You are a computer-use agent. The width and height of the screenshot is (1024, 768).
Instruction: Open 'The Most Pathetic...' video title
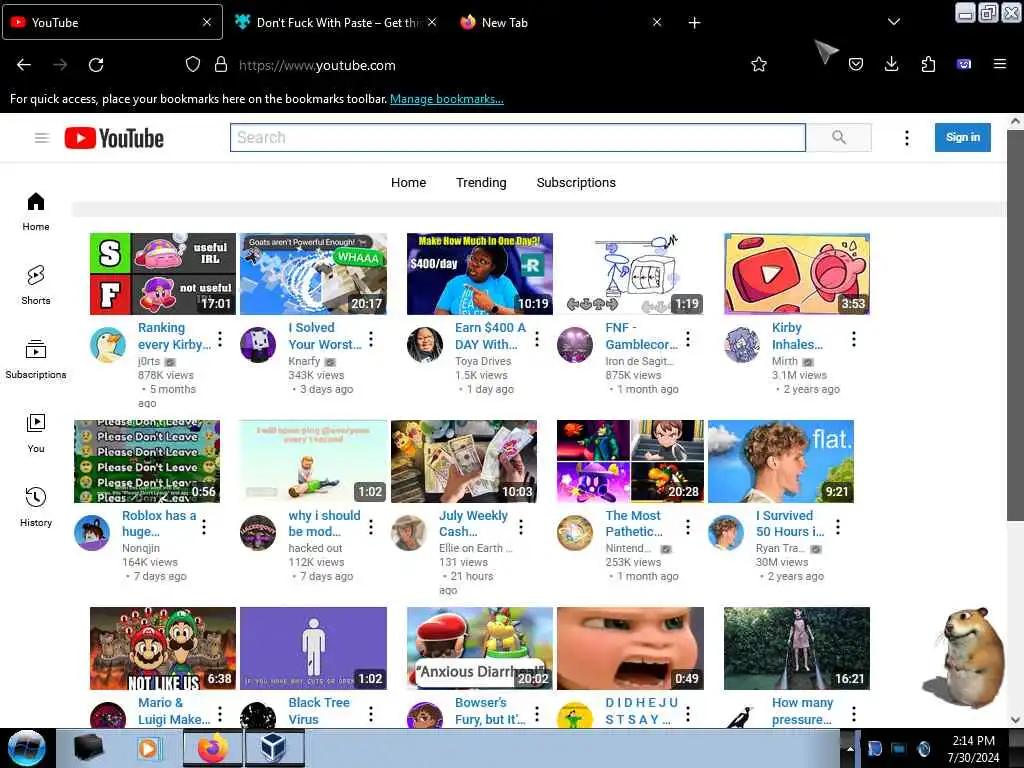pyautogui.click(x=633, y=523)
